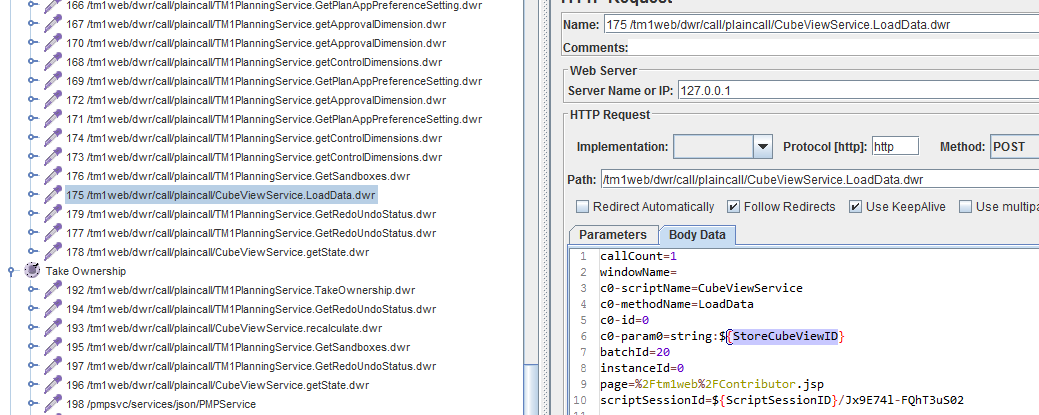
Task: Click the Name input field
Action: [x=821, y=25]
